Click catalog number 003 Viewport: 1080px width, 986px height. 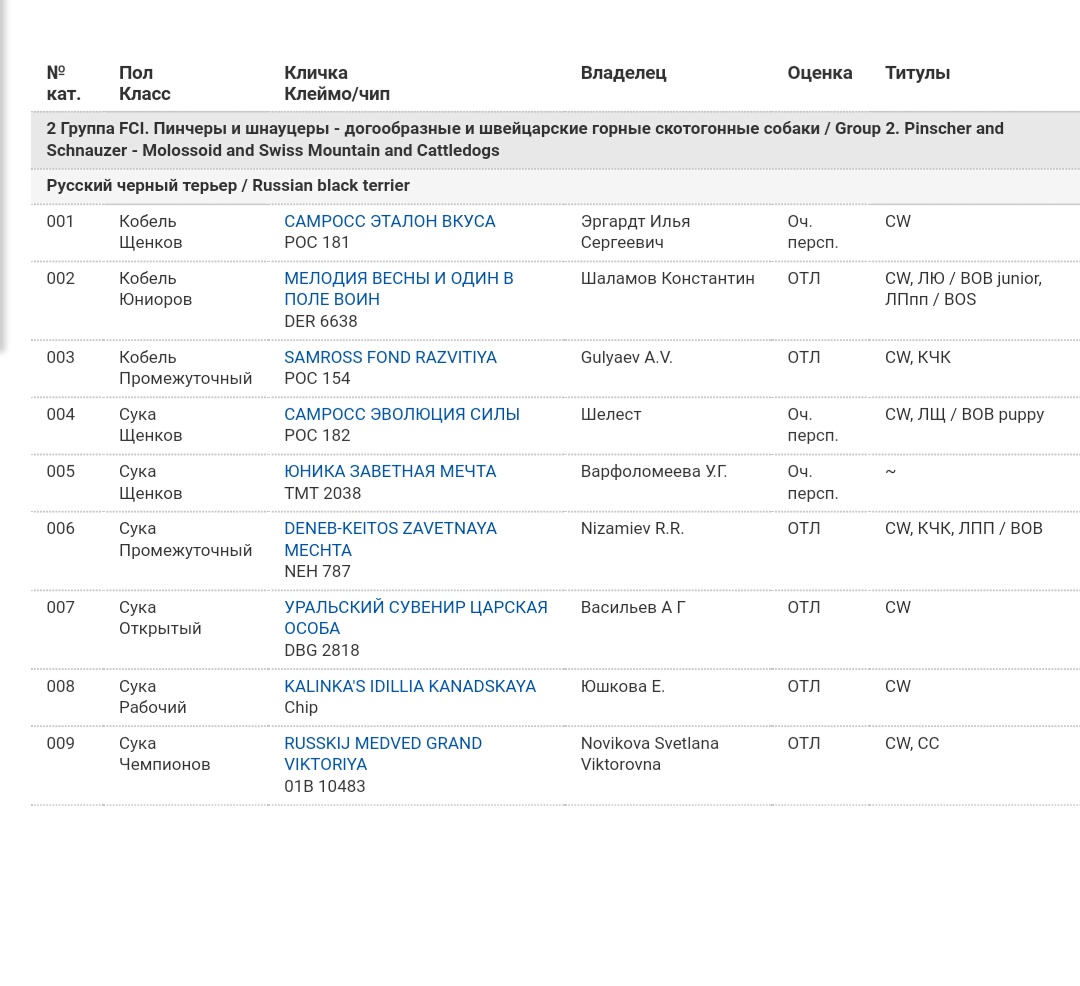61,357
